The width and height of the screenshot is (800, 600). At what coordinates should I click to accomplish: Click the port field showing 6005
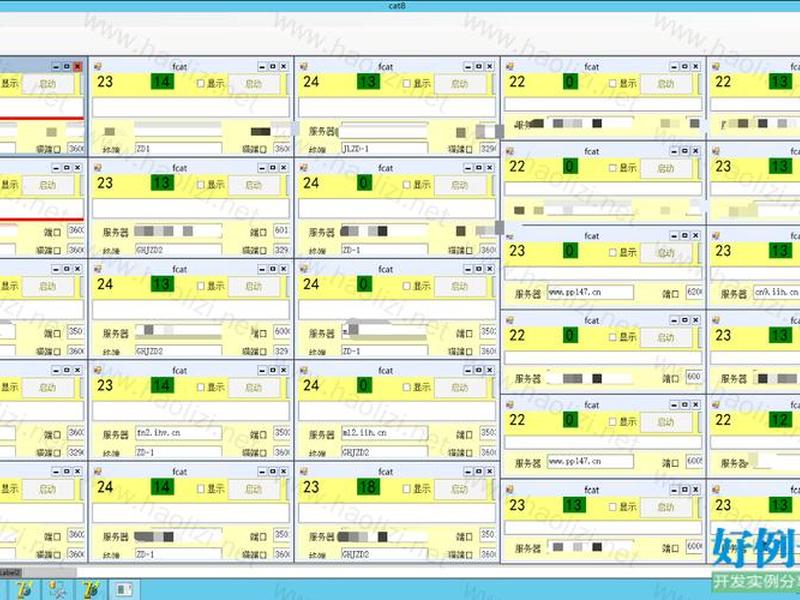[x=694, y=461]
